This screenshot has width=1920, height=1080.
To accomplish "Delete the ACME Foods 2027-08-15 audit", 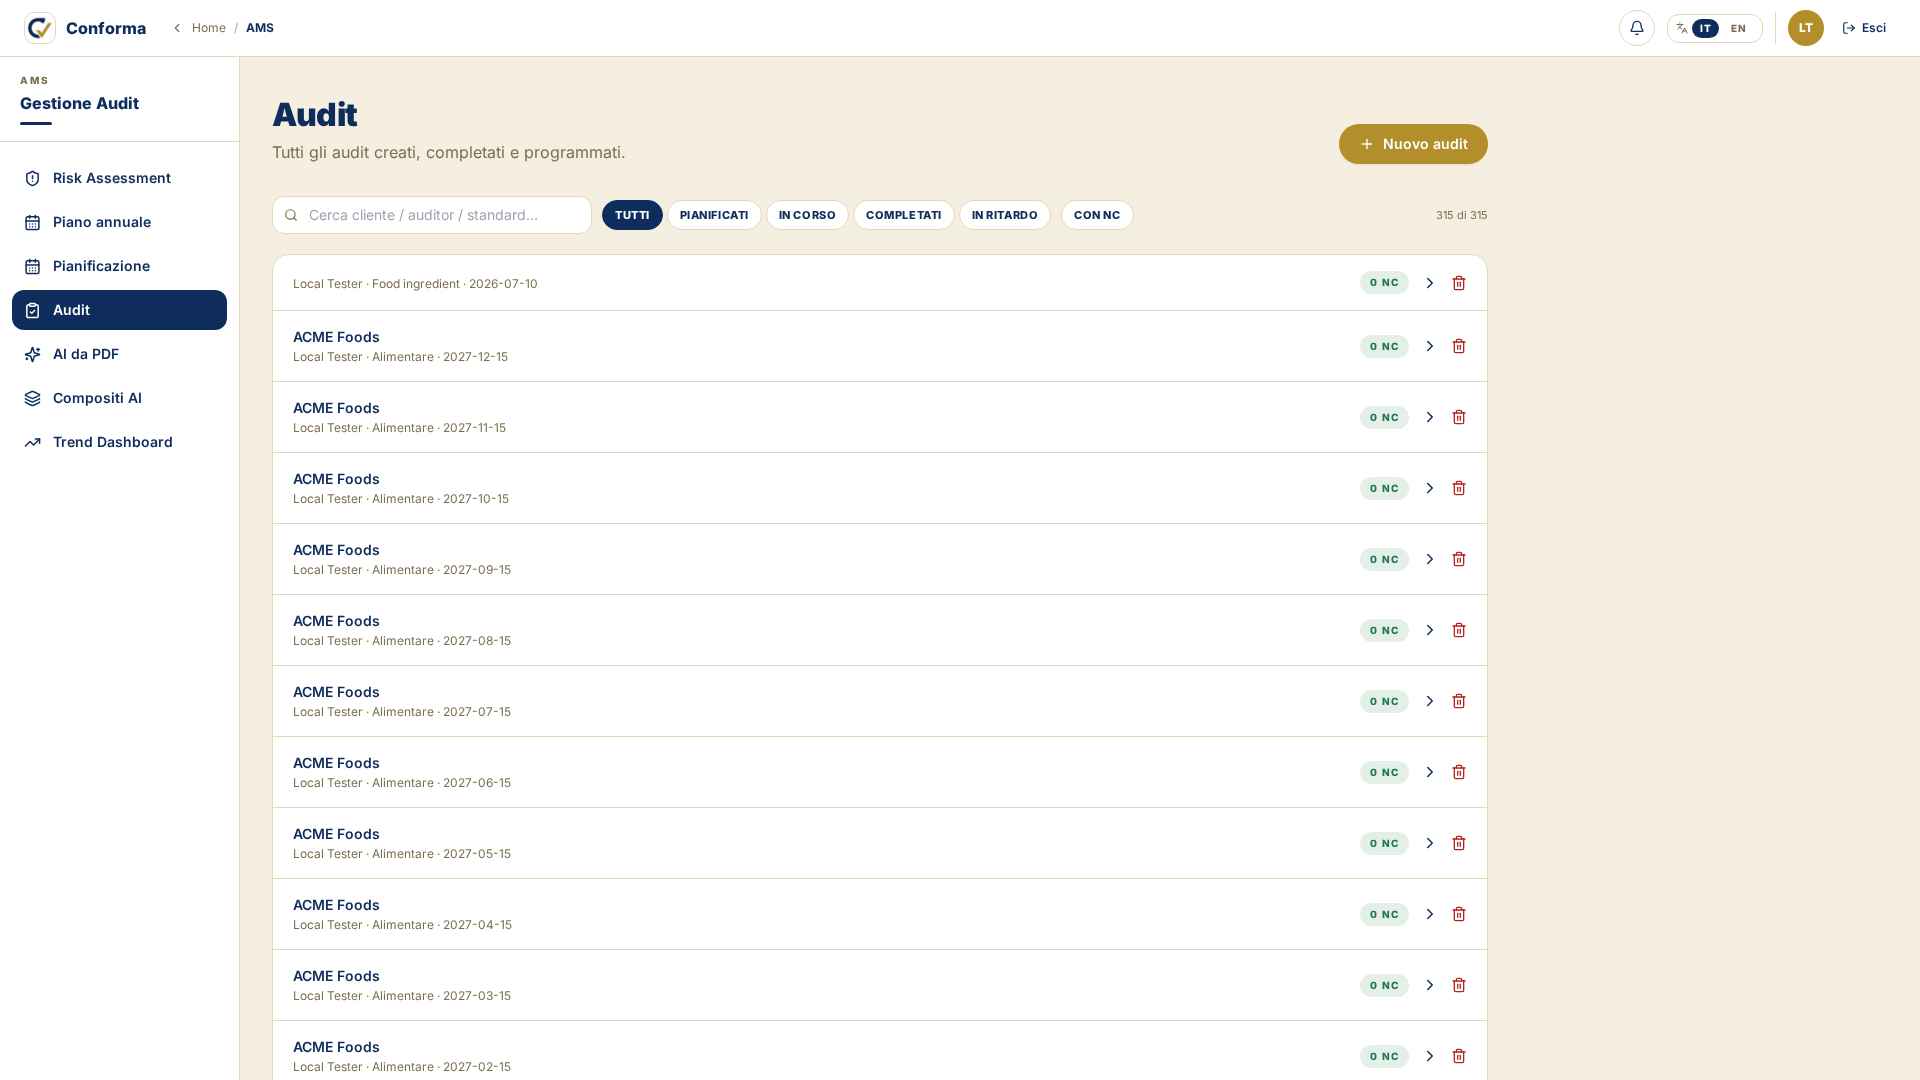I will (1459, 630).
